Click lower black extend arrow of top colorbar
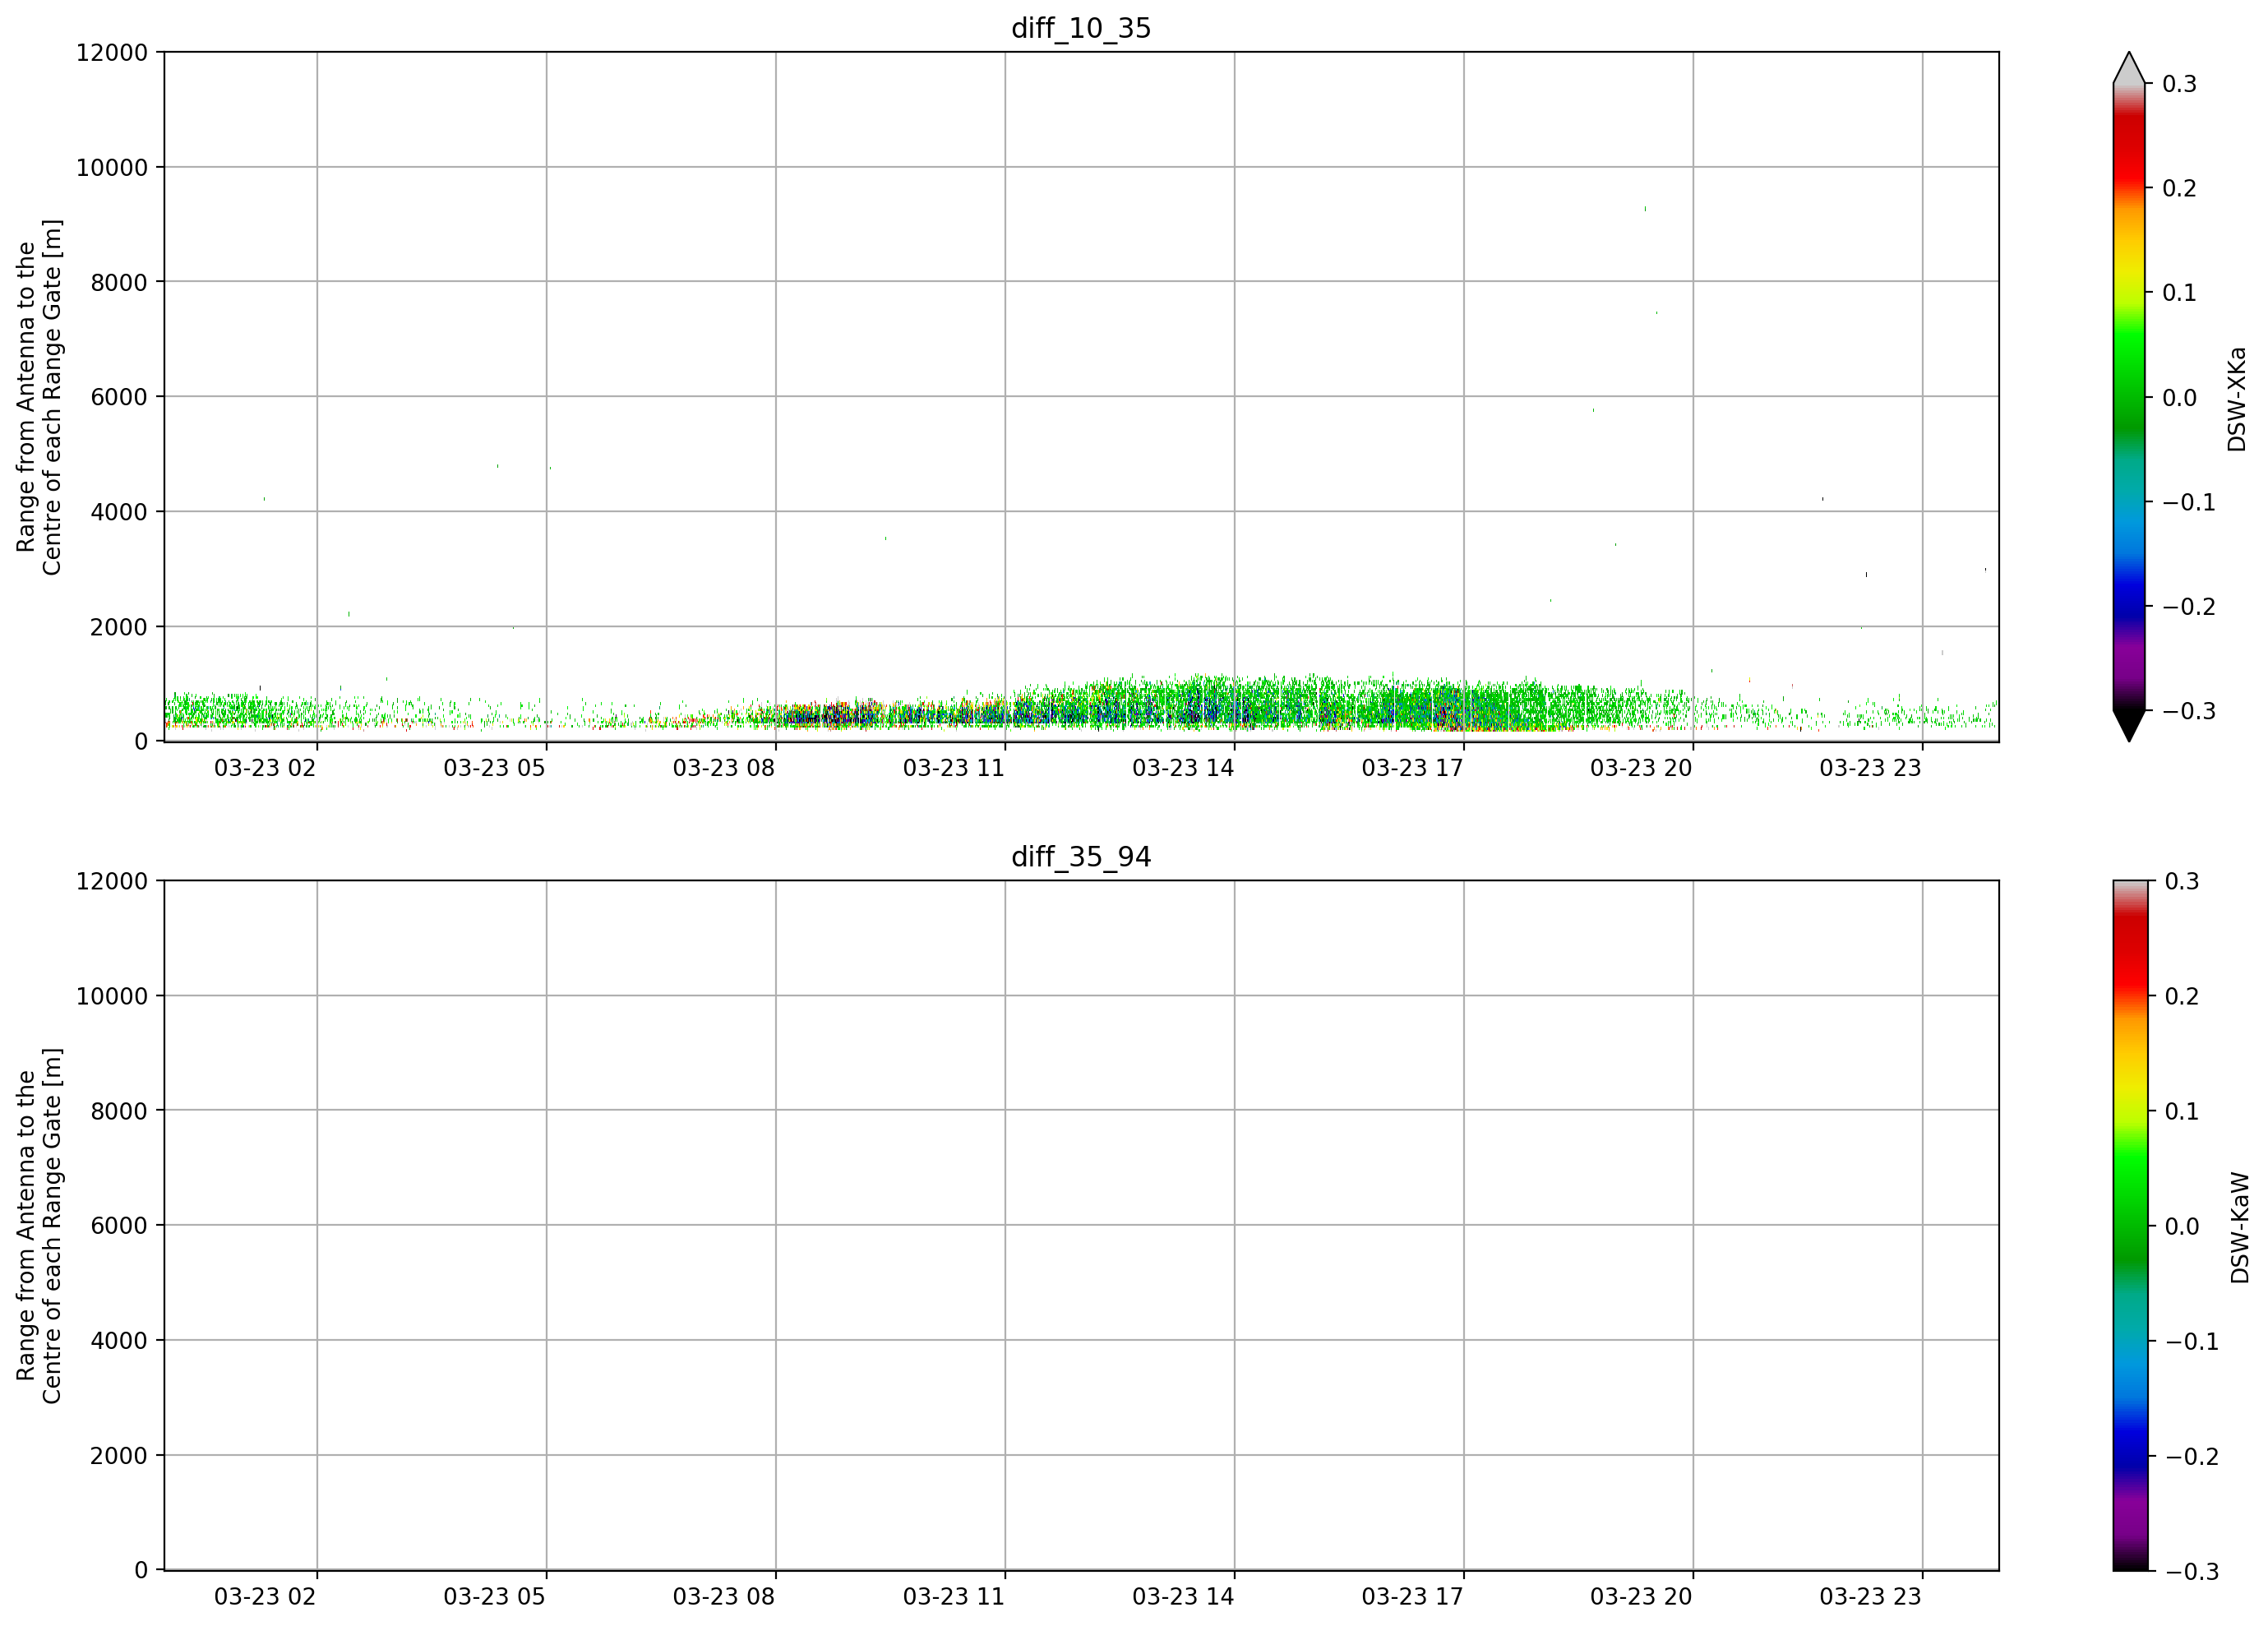 pos(2129,726)
